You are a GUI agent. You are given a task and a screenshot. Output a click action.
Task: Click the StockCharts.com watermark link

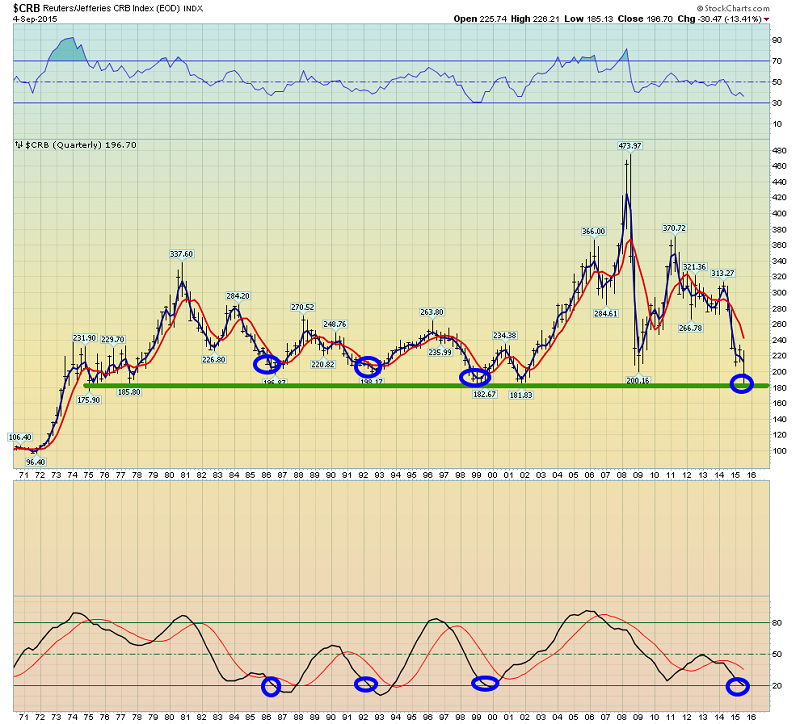[733, 8]
